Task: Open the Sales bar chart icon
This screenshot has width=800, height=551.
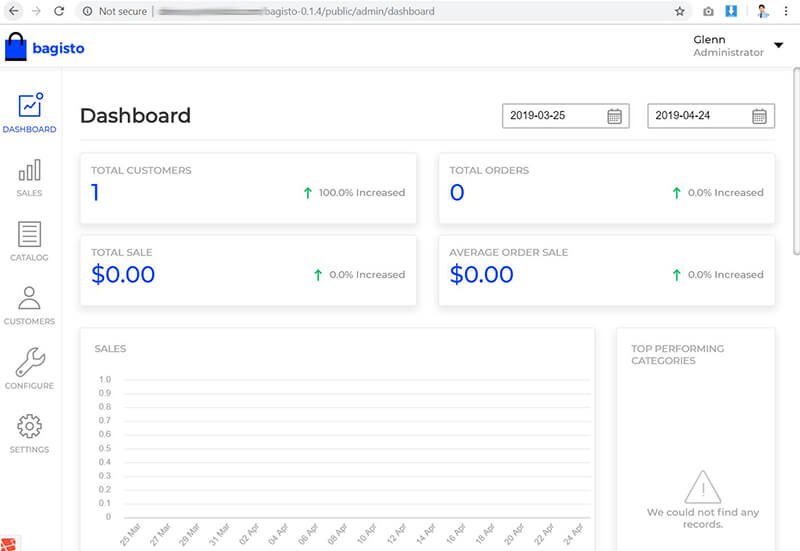Action: click(29, 170)
